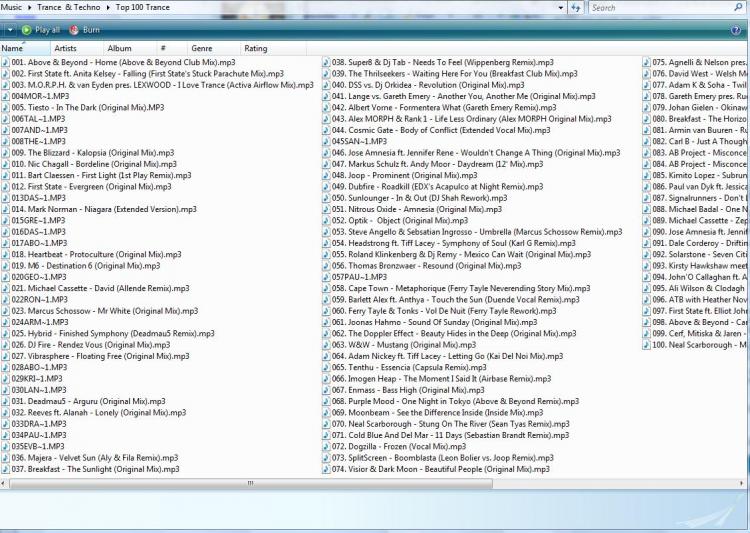This screenshot has height=533, width=750.
Task: Open the address bar history dropdown arrow
Action: click(x=561, y=8)
